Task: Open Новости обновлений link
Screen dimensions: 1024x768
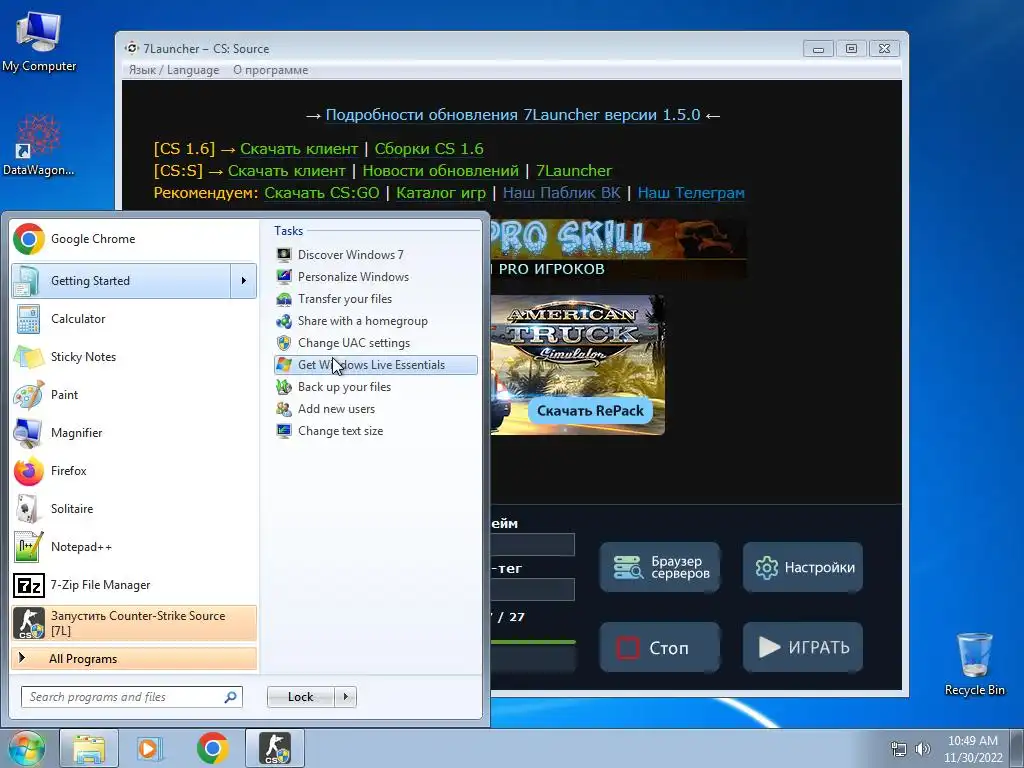Action: coord(441,171)
